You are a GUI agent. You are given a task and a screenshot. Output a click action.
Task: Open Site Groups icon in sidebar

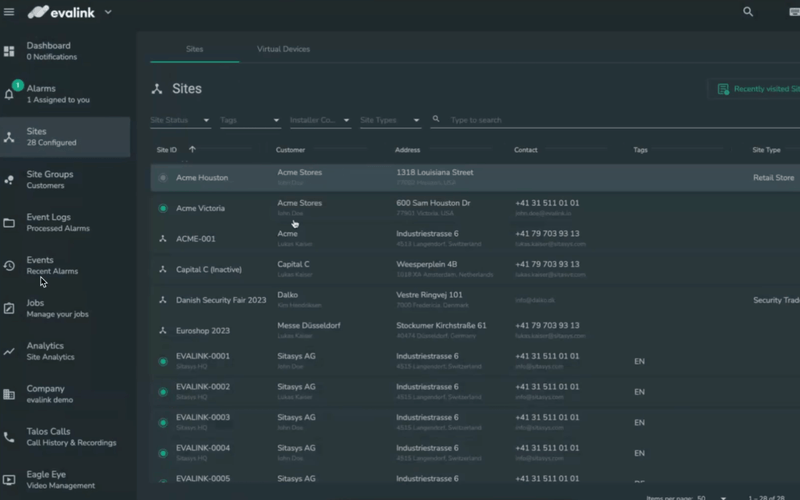[10, 180]
